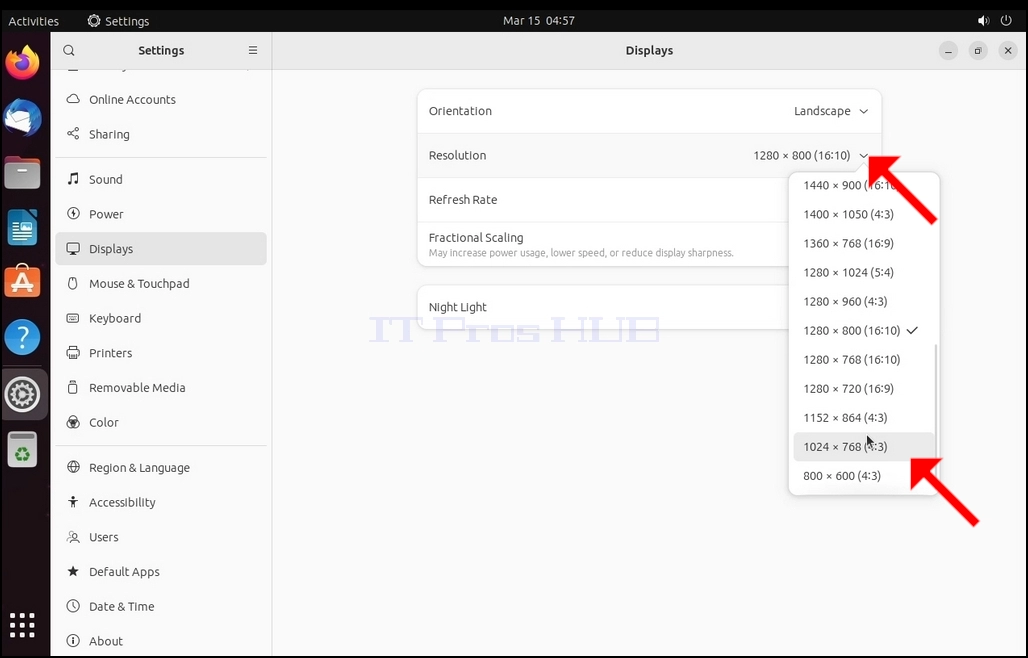The height and width of the screenshot is (658, 1028).
Task: Show applications grid
Action: tap(22, 625)
